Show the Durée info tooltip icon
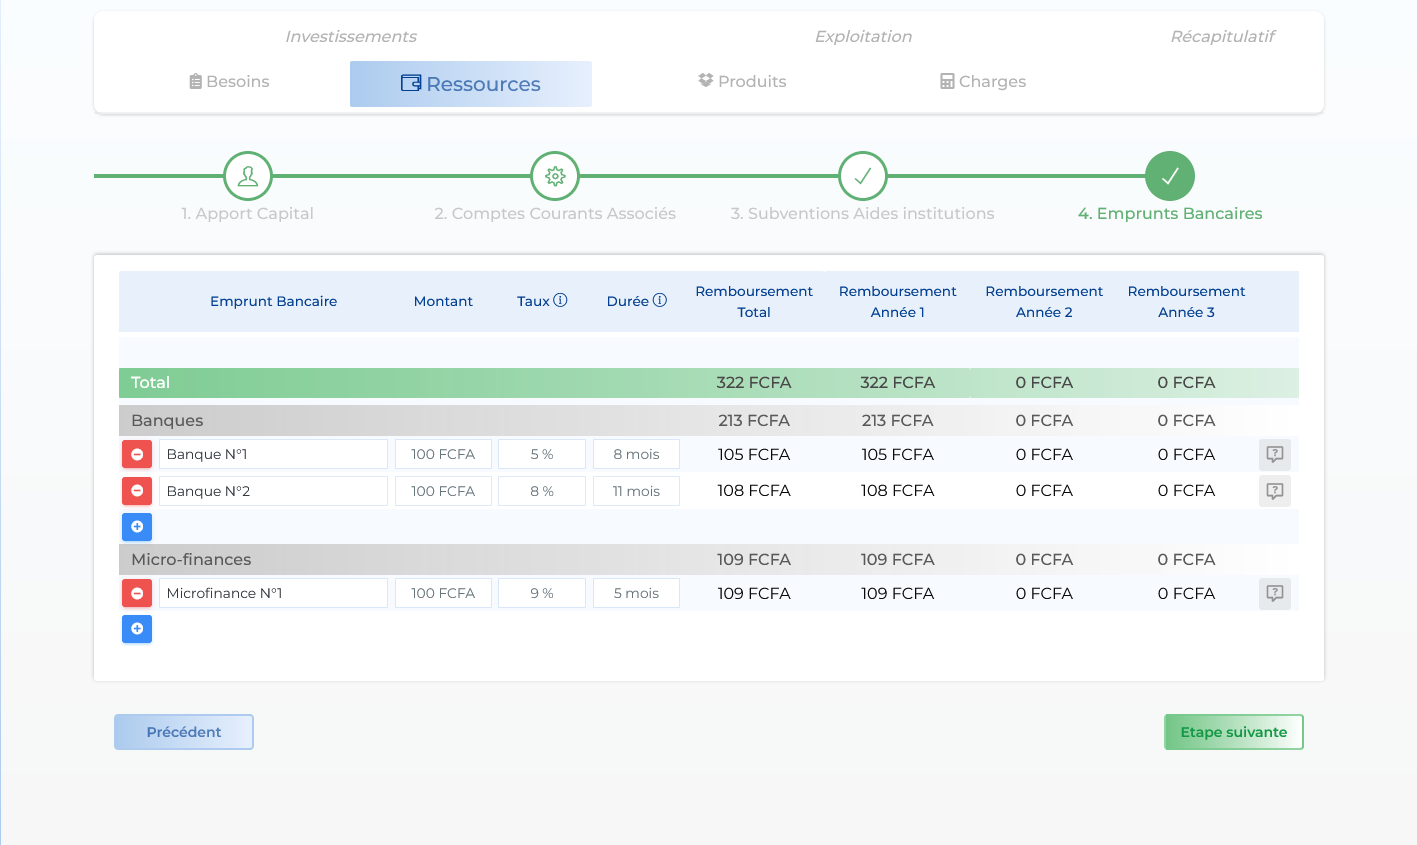The width and height of the screenshot is (1417, 845). [660, 300]
